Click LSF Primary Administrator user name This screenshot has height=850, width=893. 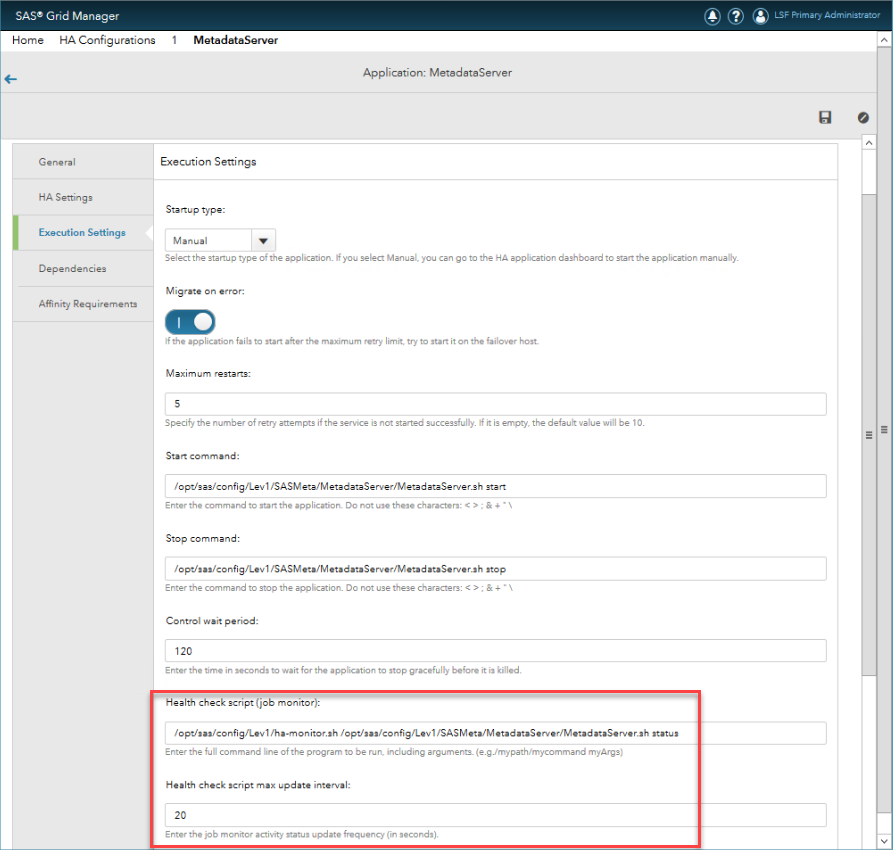click(x=827, y=15)
